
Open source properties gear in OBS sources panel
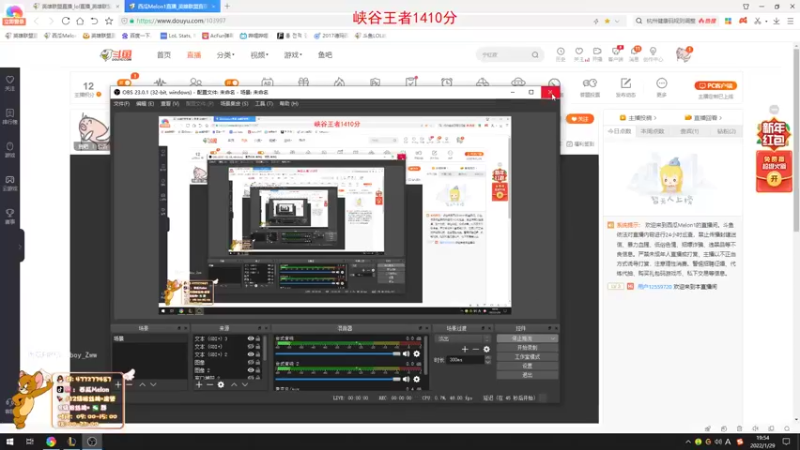[221, 384]
